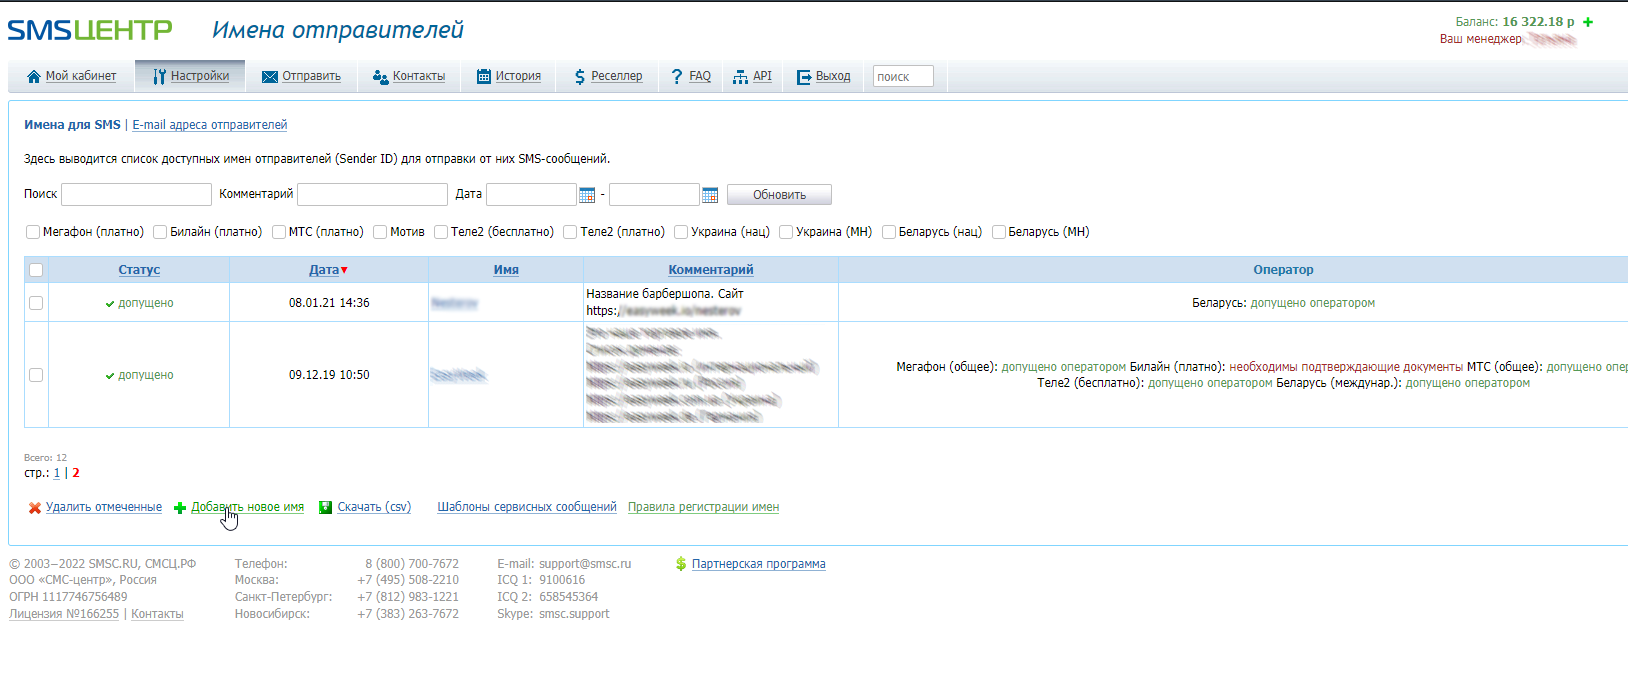Switch to E-mail адреса отправителей

[210, 125]
